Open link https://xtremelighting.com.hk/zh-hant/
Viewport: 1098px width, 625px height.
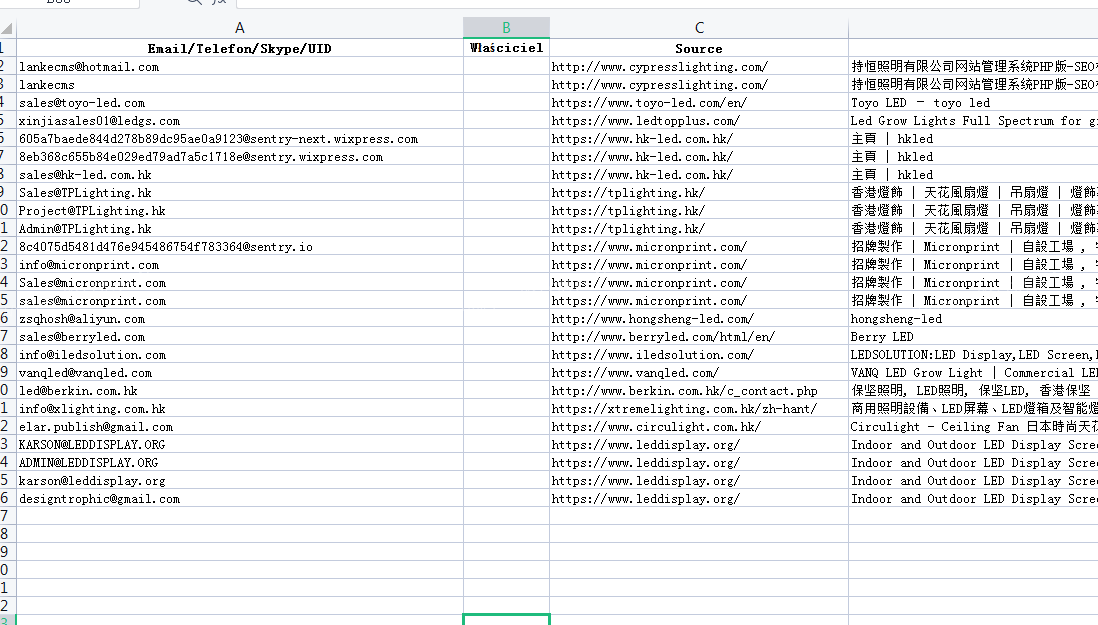point(685,409)
